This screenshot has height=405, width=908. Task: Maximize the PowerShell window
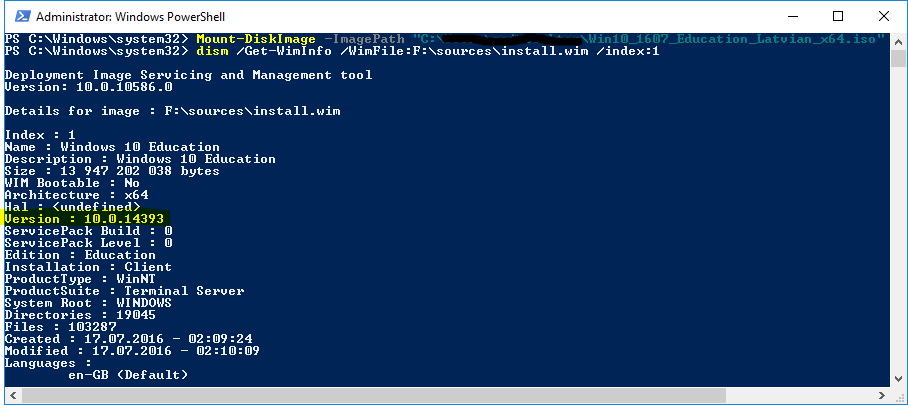(x=833, y=17)
